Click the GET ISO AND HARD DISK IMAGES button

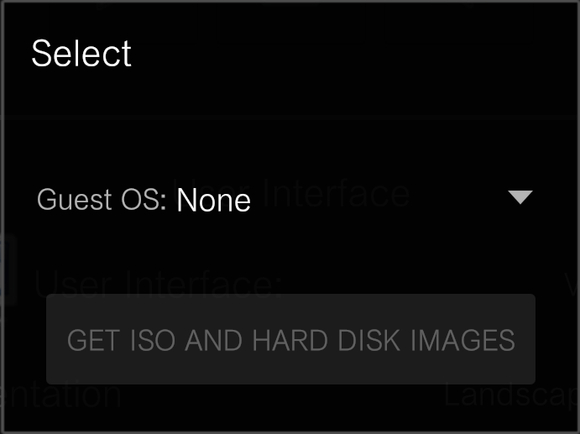[291, 339]
